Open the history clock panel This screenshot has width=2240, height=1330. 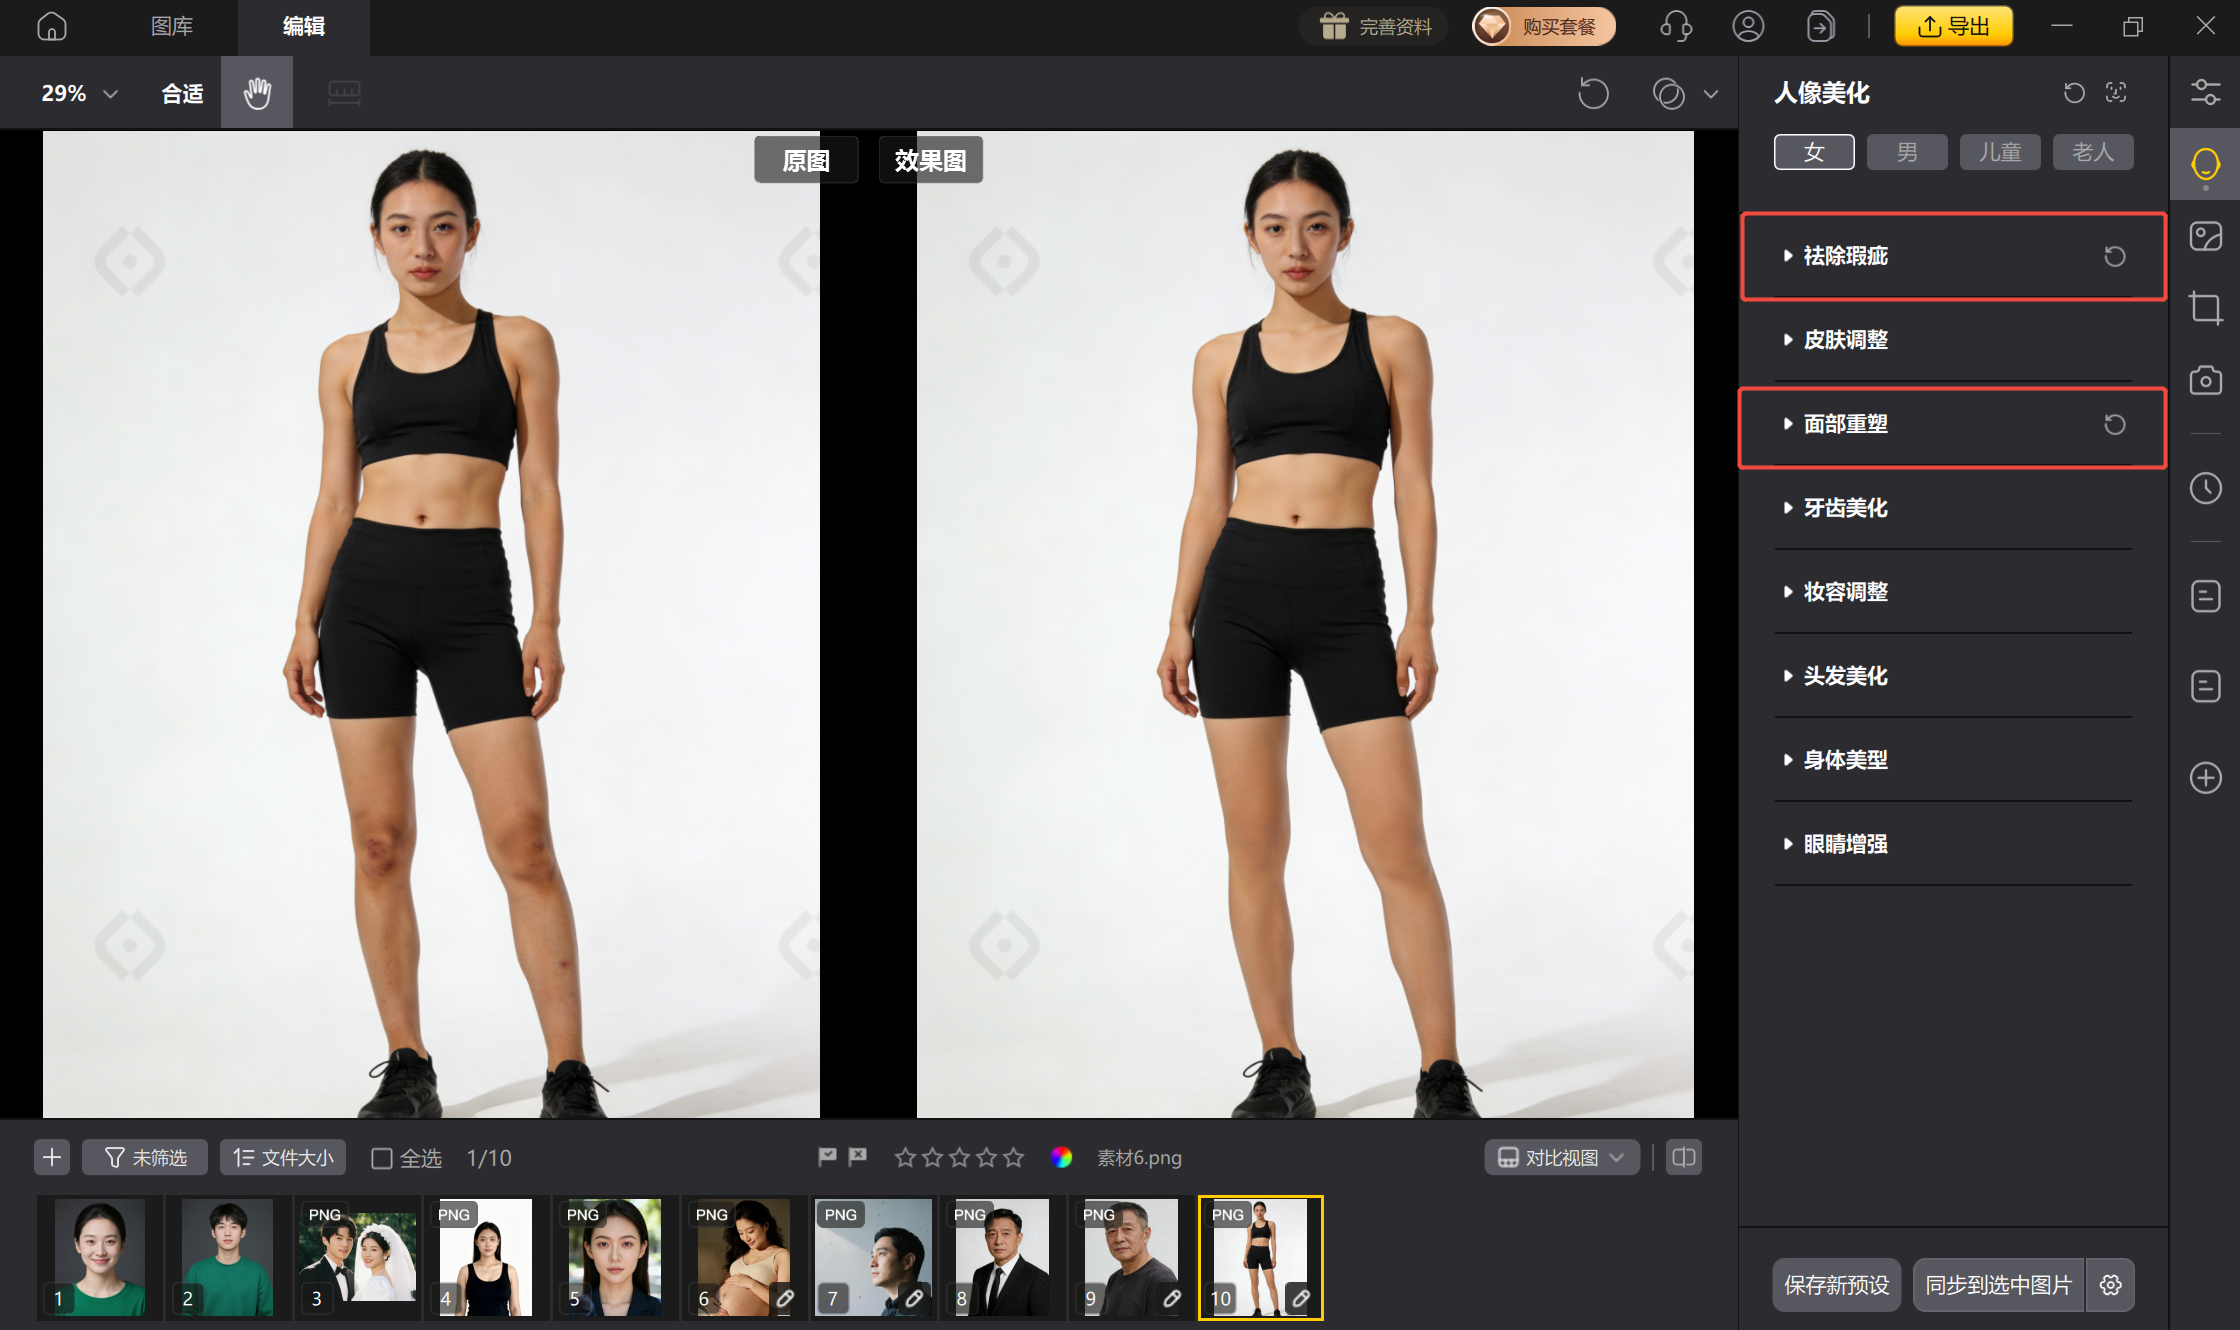point(2205,488)
